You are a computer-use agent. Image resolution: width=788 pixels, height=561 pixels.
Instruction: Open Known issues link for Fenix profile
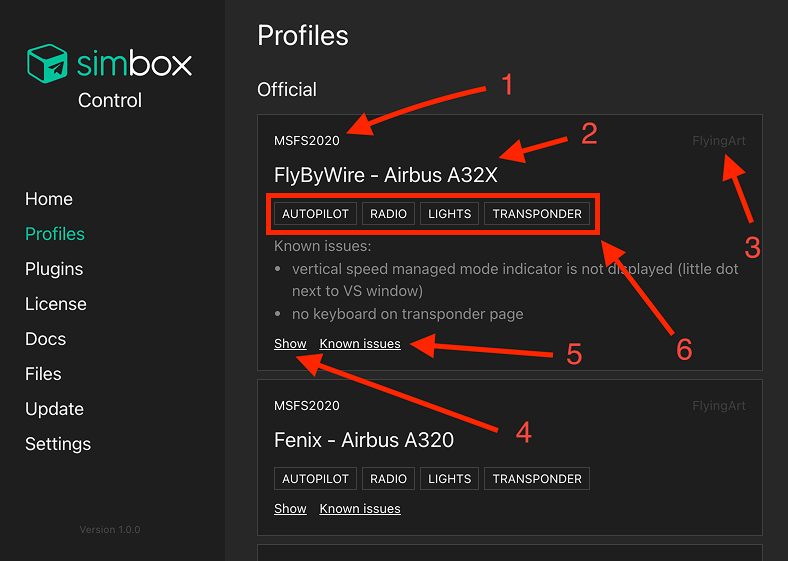tap(360, 508)
